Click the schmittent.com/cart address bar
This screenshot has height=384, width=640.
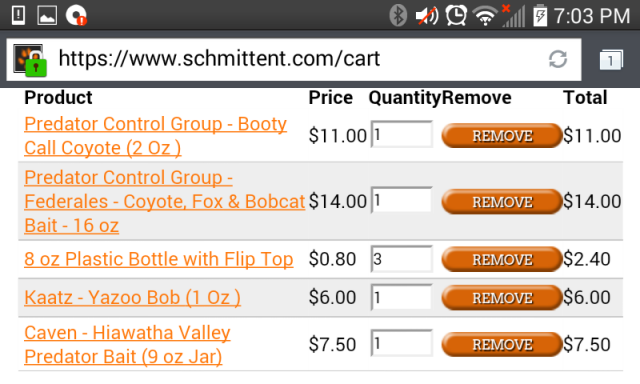(x=293, y=60)
